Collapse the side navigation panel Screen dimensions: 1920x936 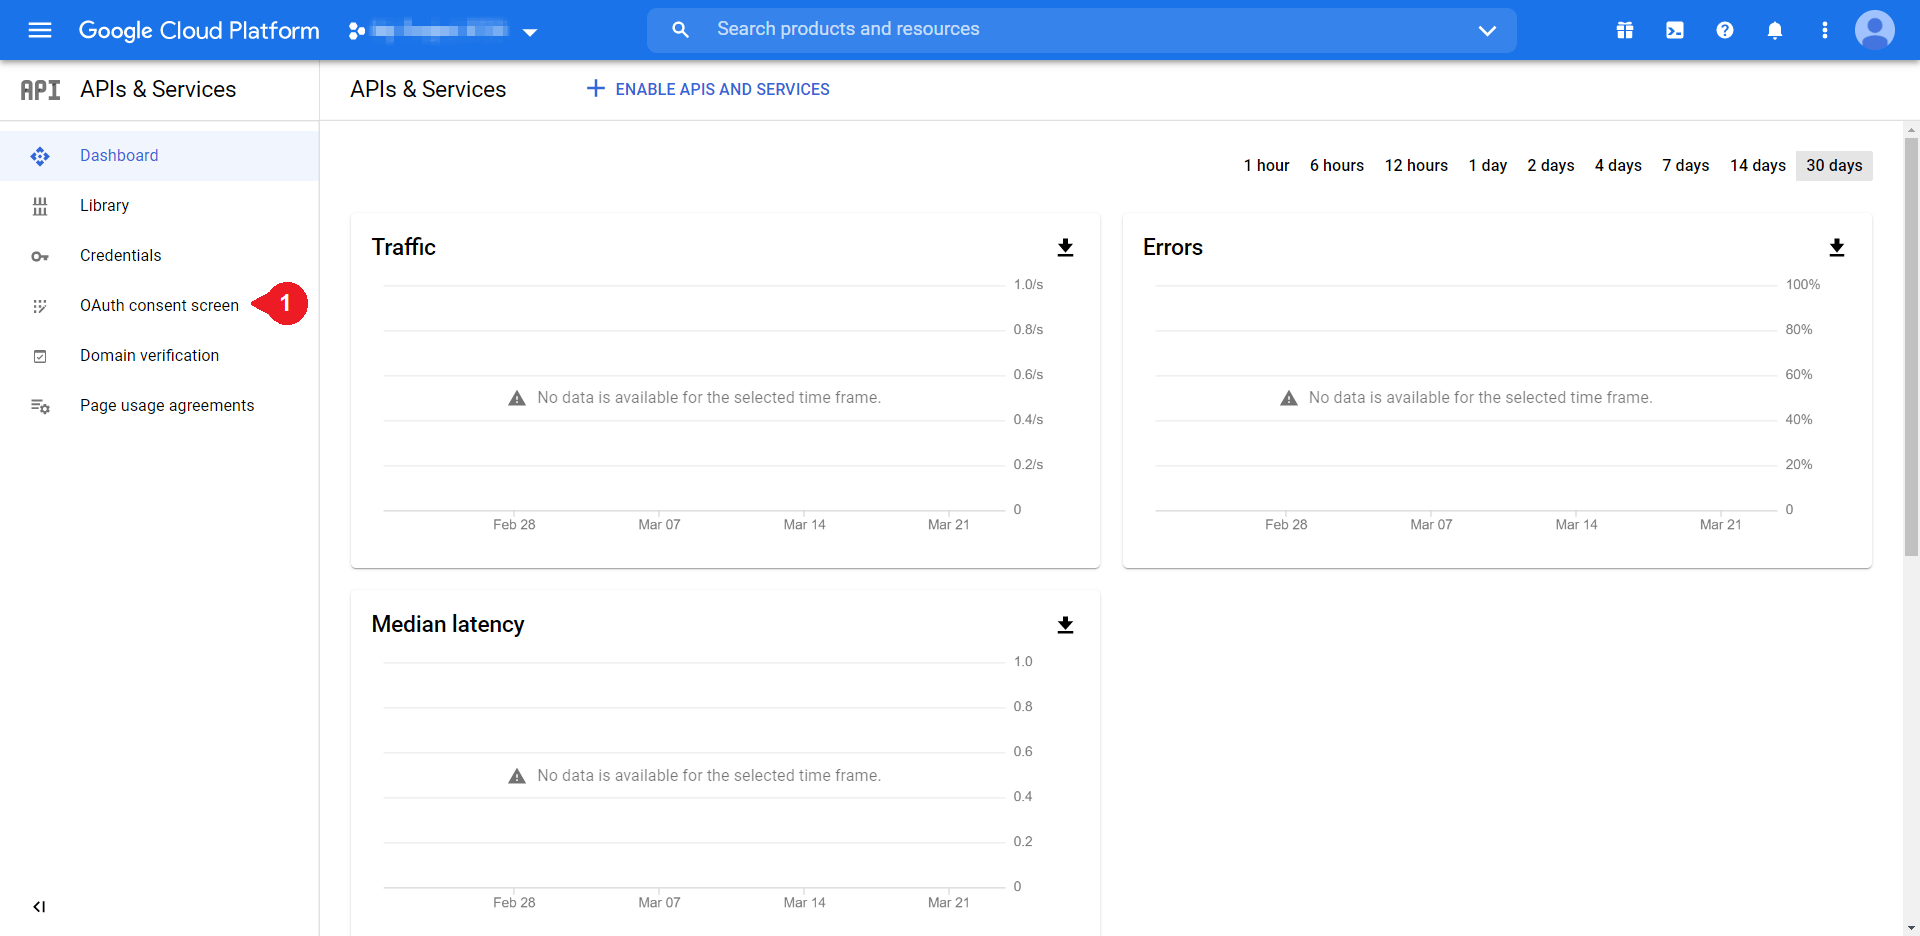[x=39, y=907]
